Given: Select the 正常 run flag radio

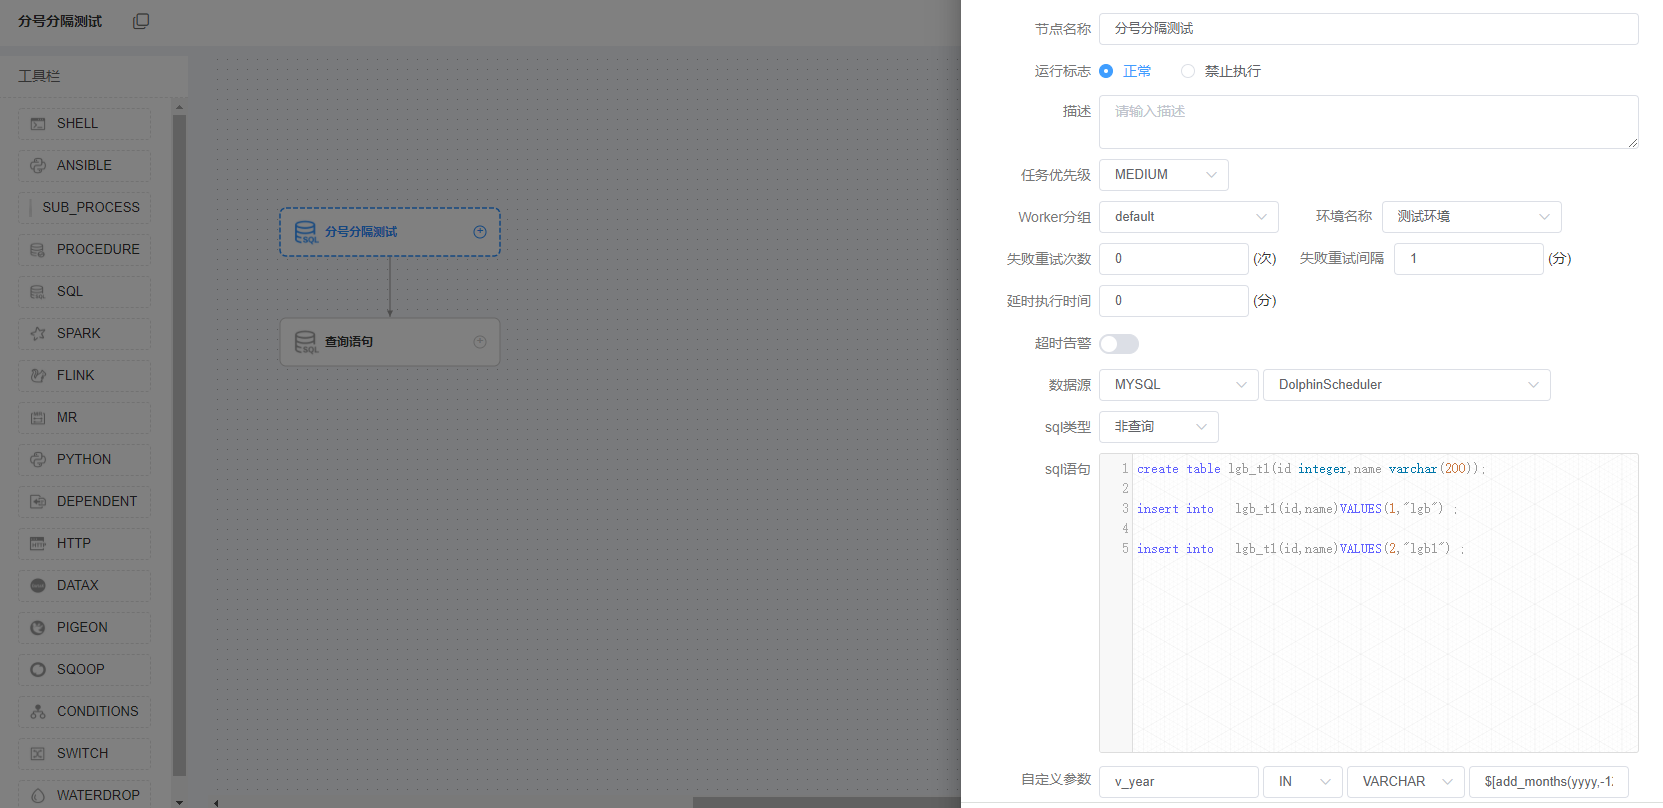Looking at the screenshot, I should coord(1106,71).
